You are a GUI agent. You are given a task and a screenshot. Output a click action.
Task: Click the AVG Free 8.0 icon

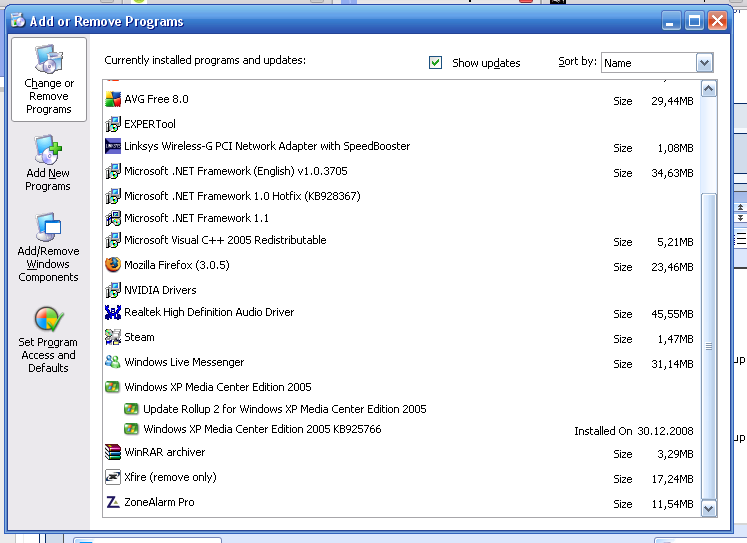pyautogui.click(x=113, y=99)
